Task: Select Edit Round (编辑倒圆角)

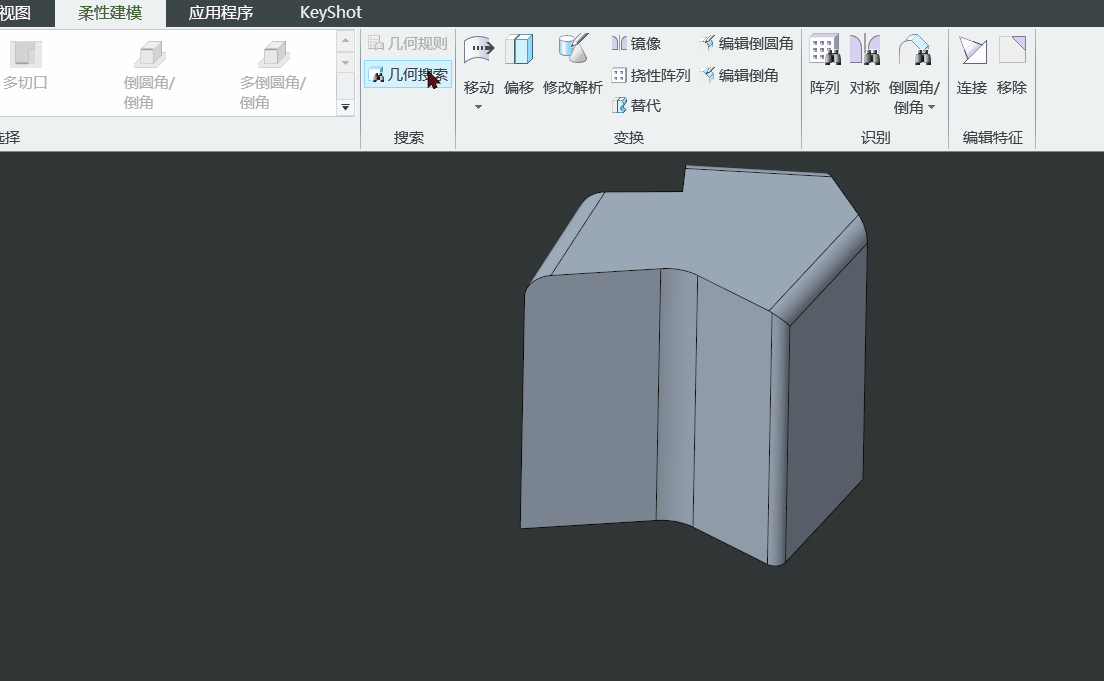Action: pyautogui.click(x=747, y=44)
